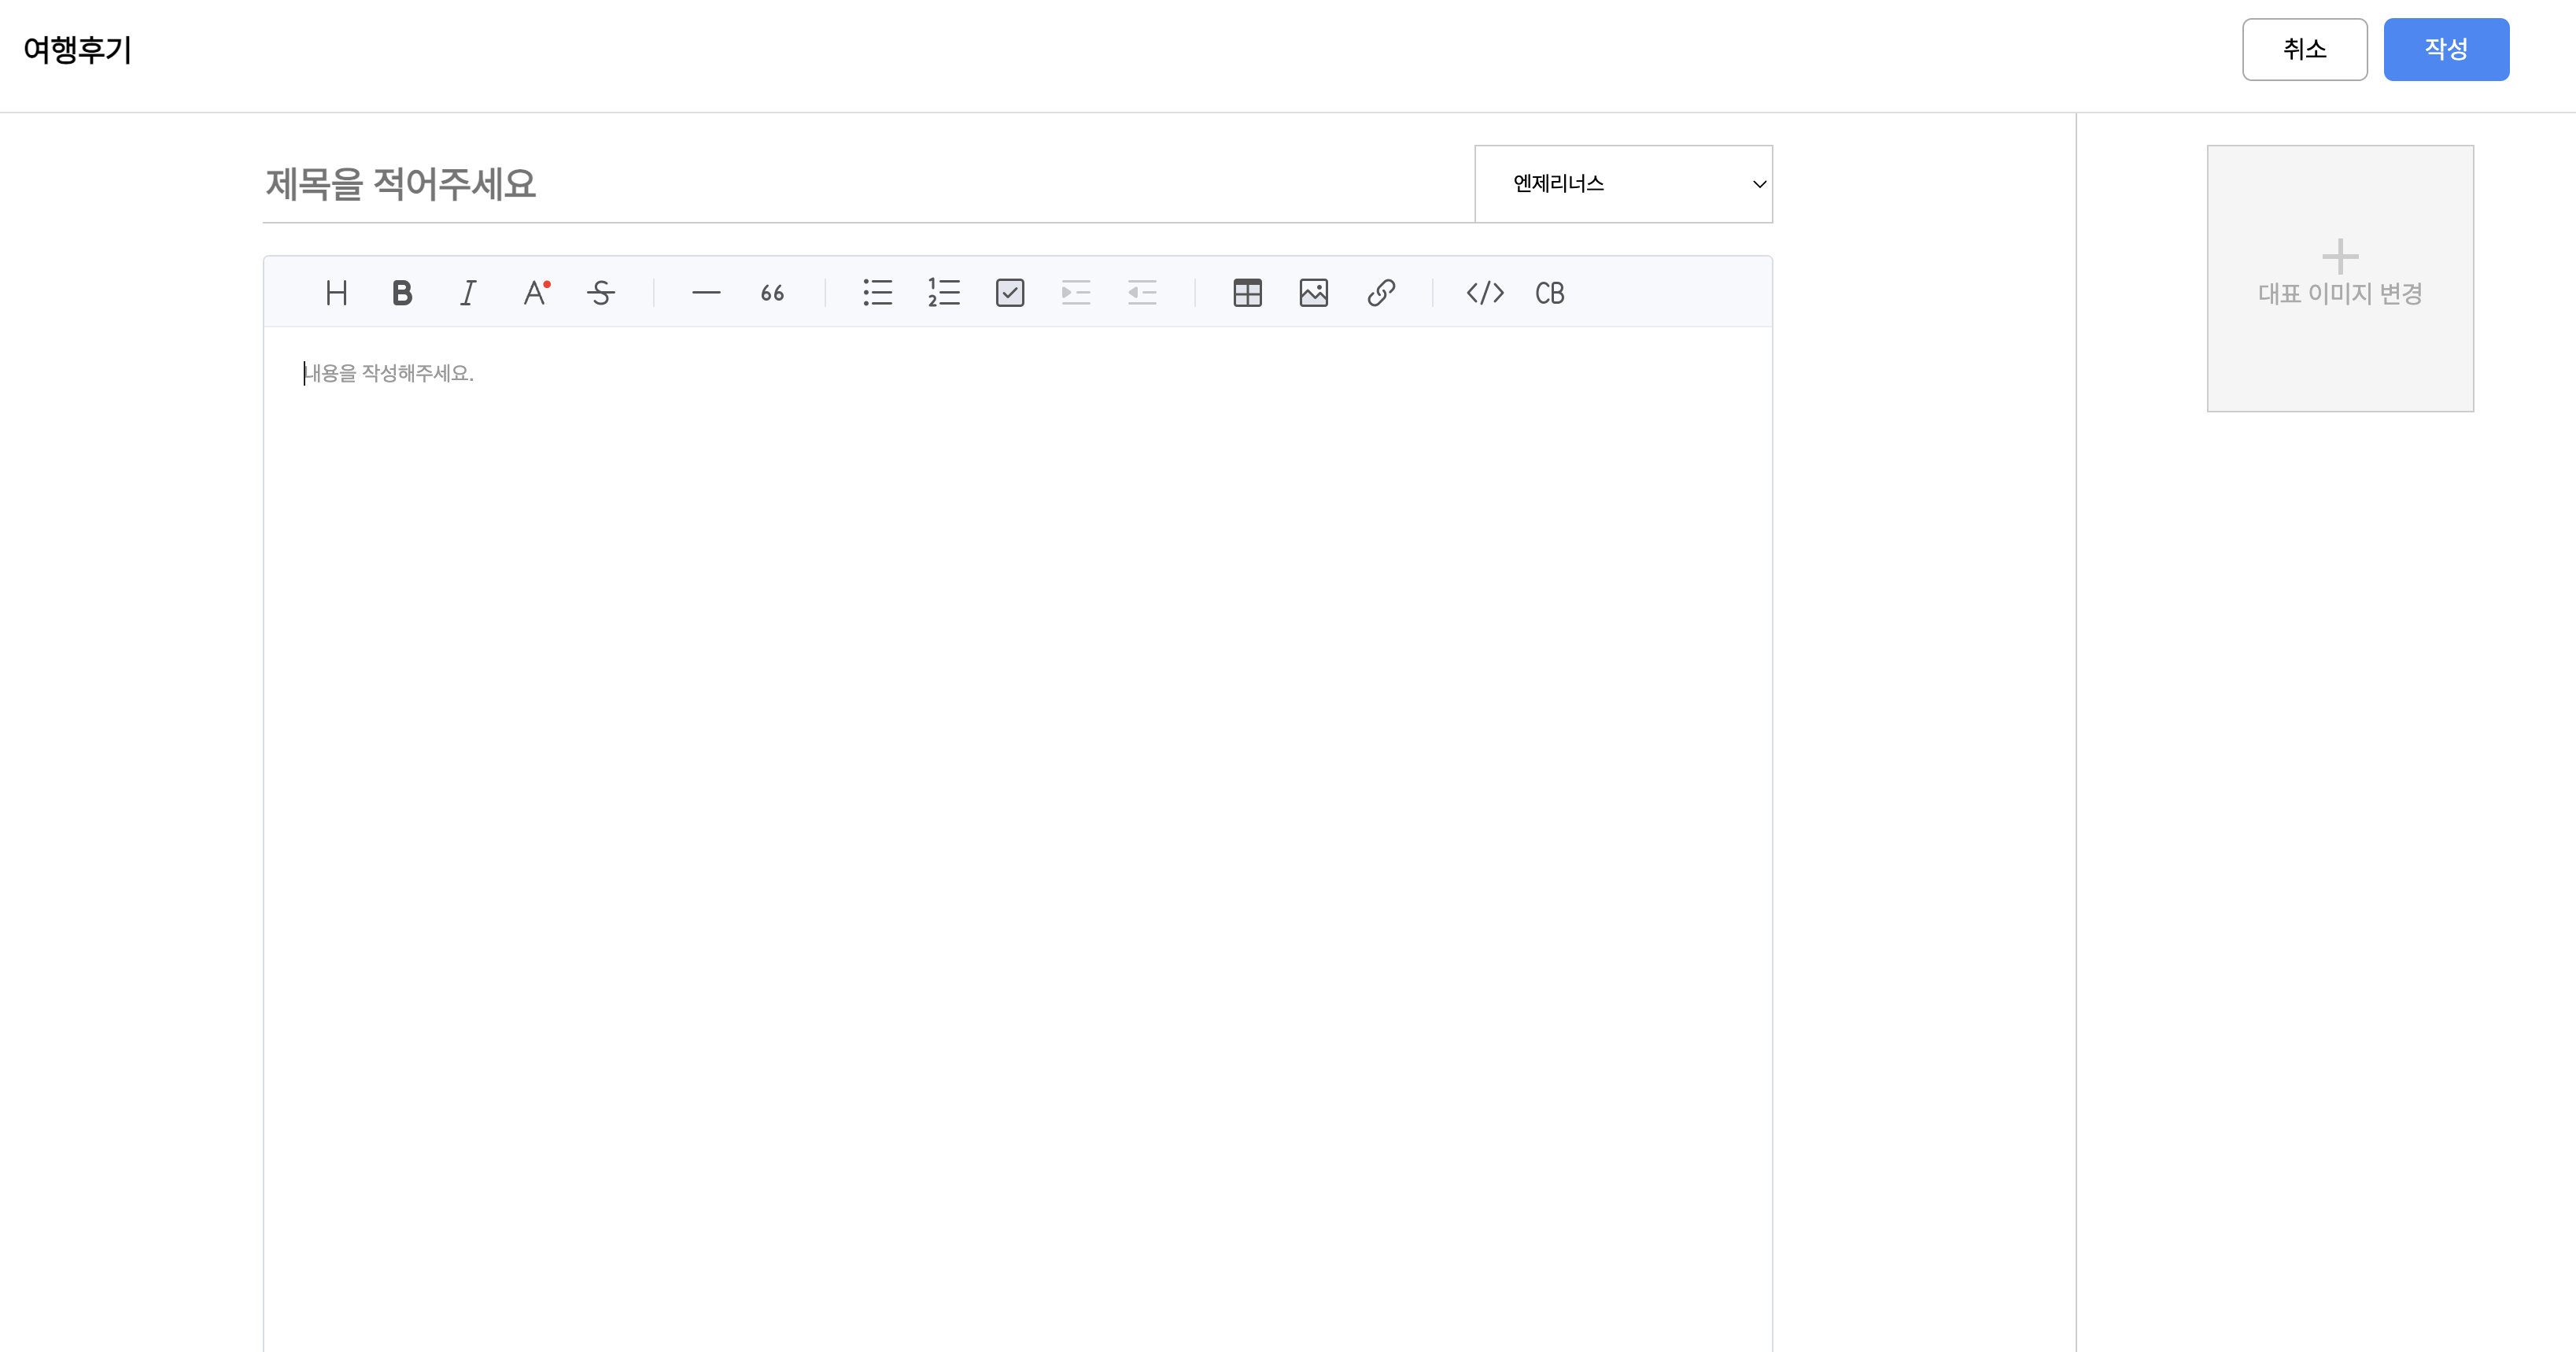Insert a hyperlink
Screen dimensions: 2576x1352
(x=1380, y=293)
